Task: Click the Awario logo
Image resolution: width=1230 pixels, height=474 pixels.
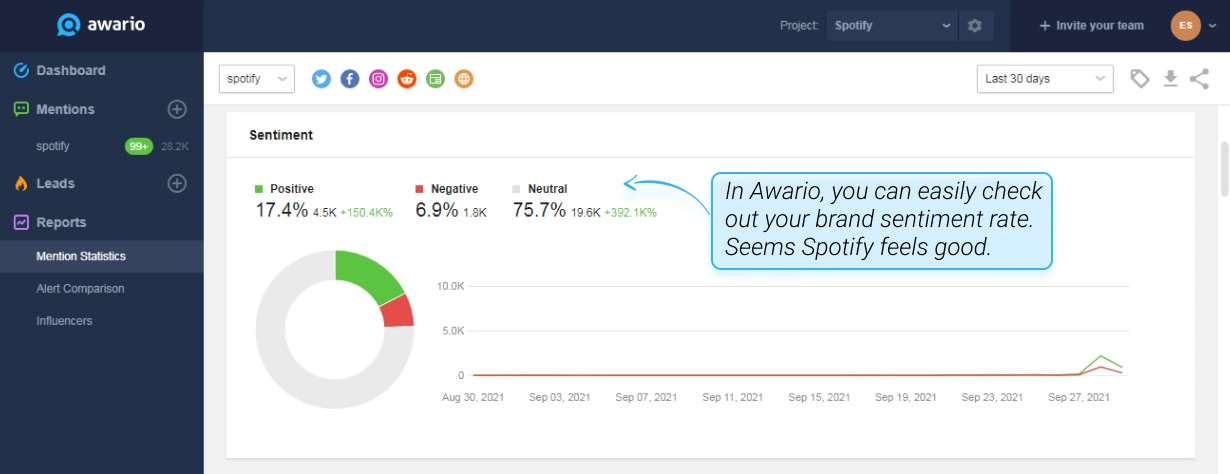Action: pos(101,25)
